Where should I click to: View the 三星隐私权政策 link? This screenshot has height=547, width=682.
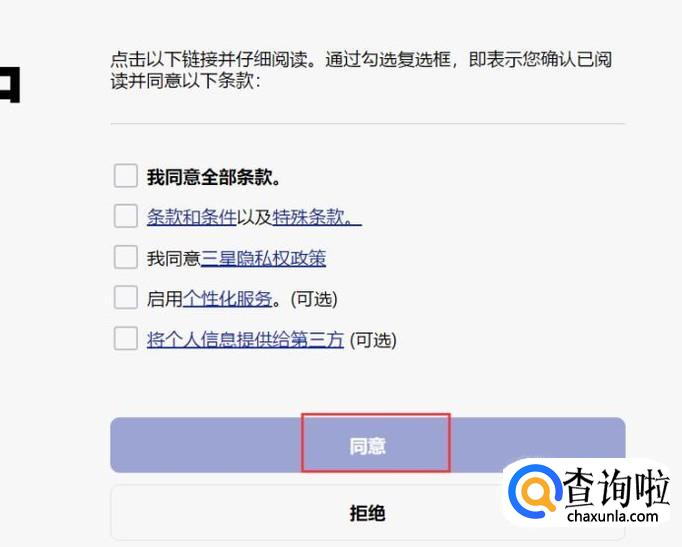pos(263,258)
